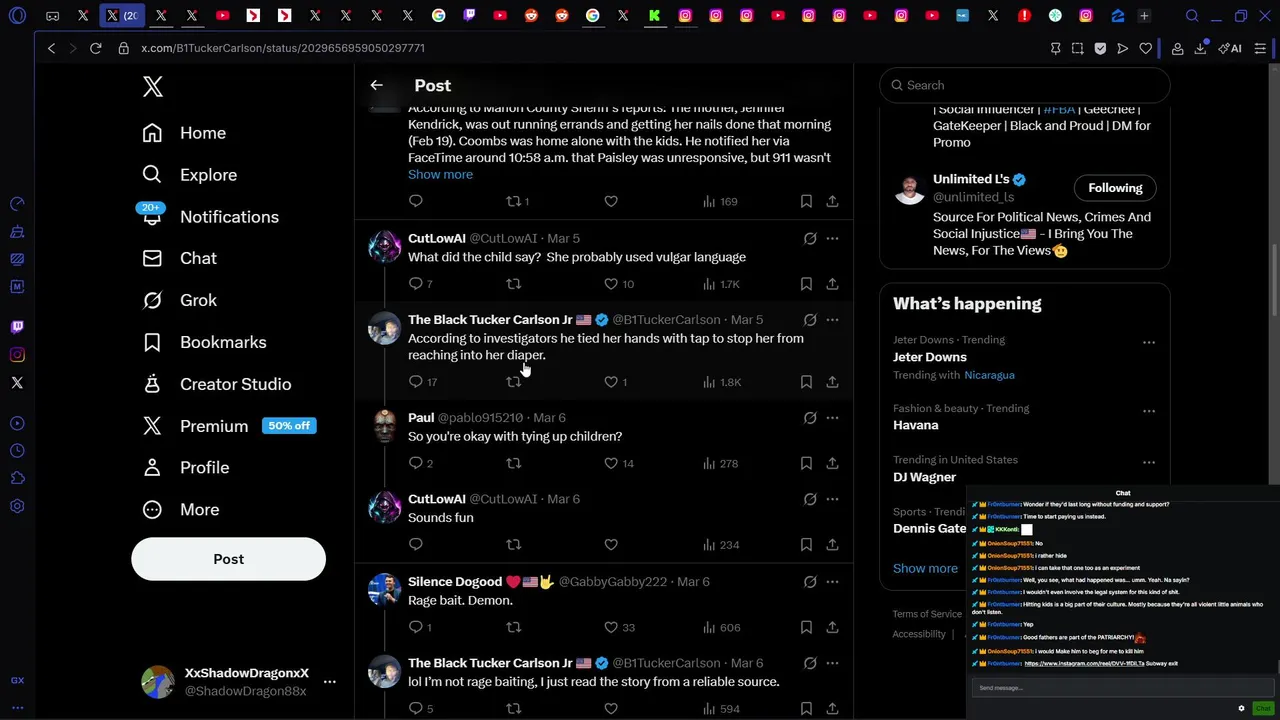The image size is (1280, 720).
Task: Click the @B1TuckerCarlson handle on Mar 5 reply
Action: [666, 320]
